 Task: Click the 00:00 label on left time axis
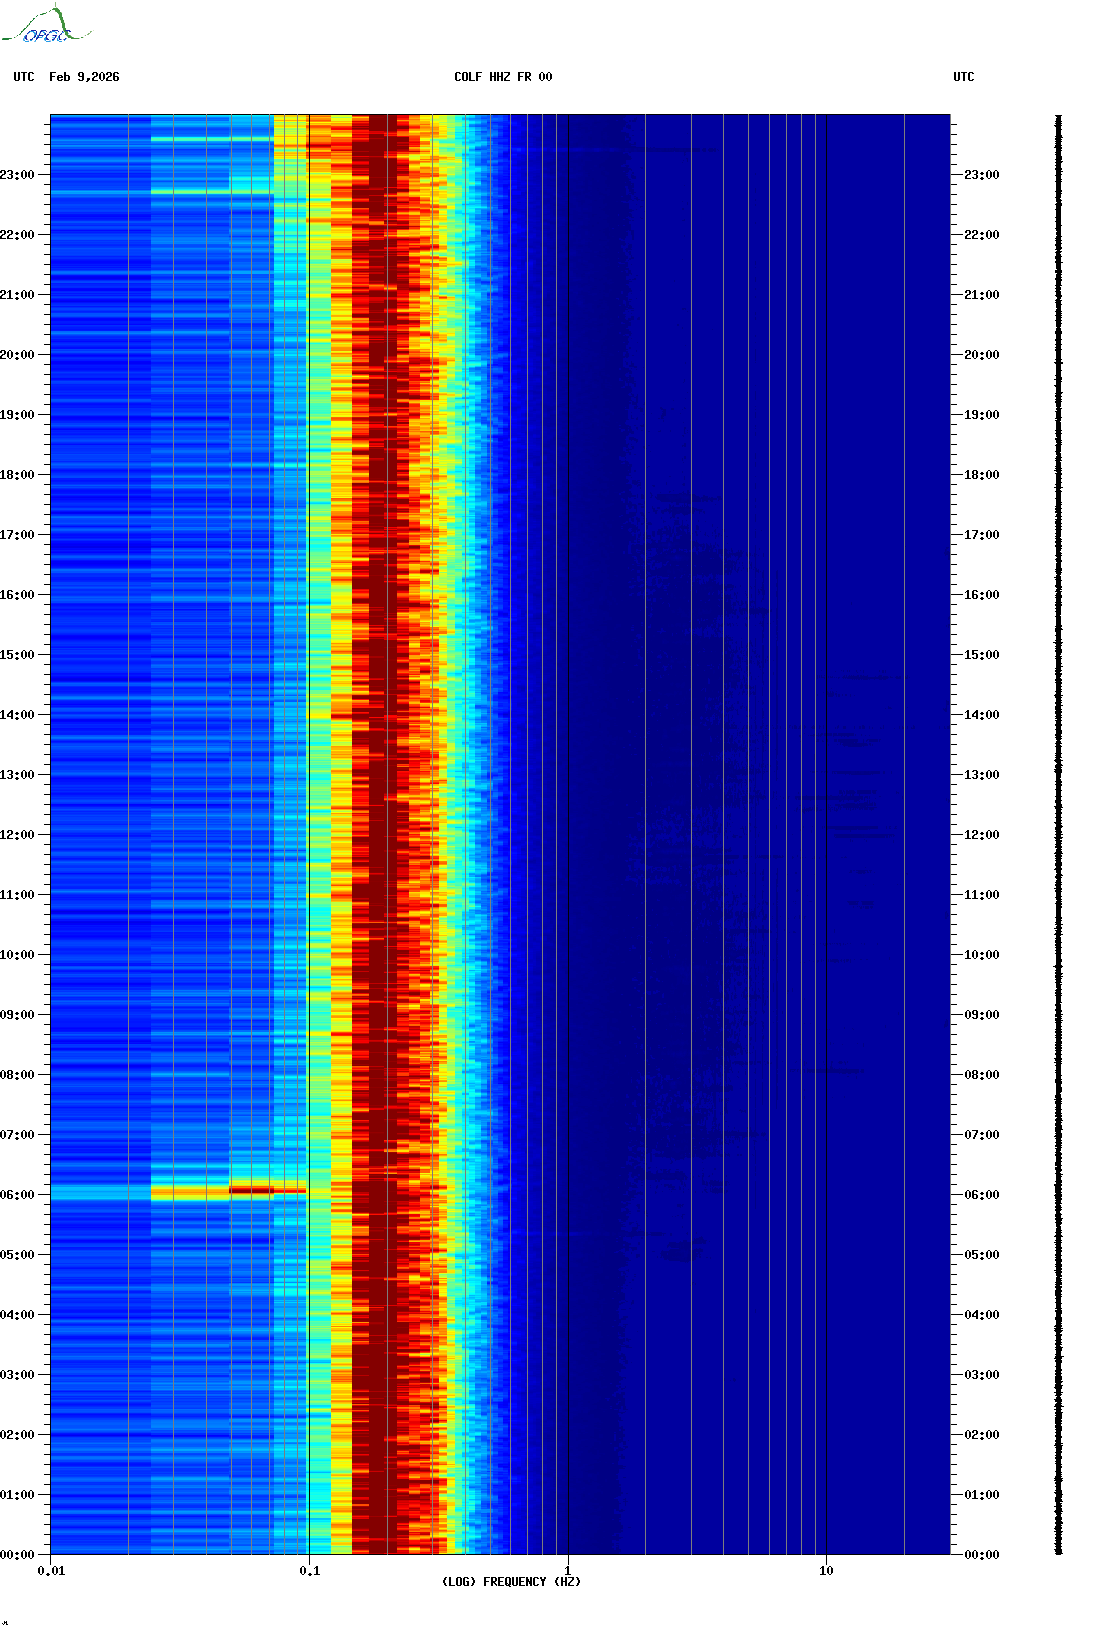click(x=17, y=1555)
